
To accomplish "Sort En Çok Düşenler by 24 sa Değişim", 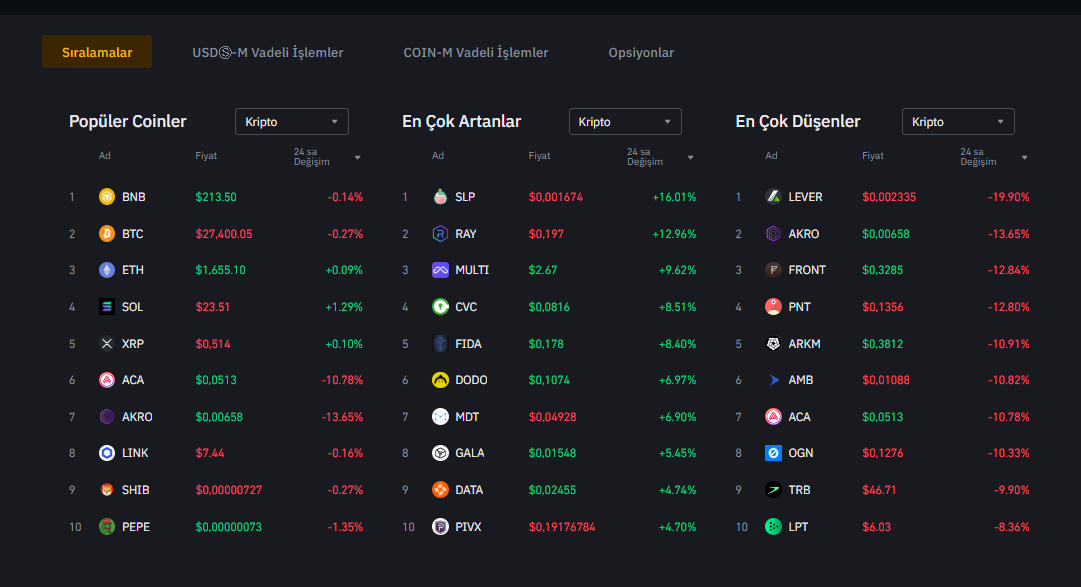I will (1023, 158).
